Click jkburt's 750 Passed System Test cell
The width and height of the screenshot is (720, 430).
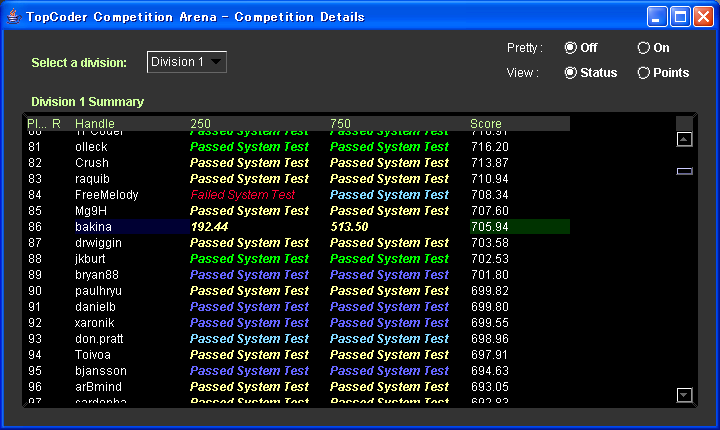(x=389, y=259)
